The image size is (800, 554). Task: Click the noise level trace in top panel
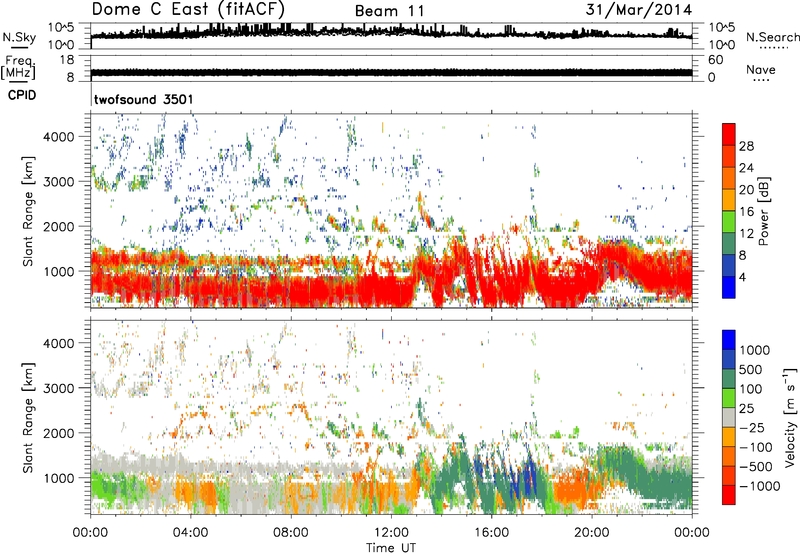coord(391,32)
